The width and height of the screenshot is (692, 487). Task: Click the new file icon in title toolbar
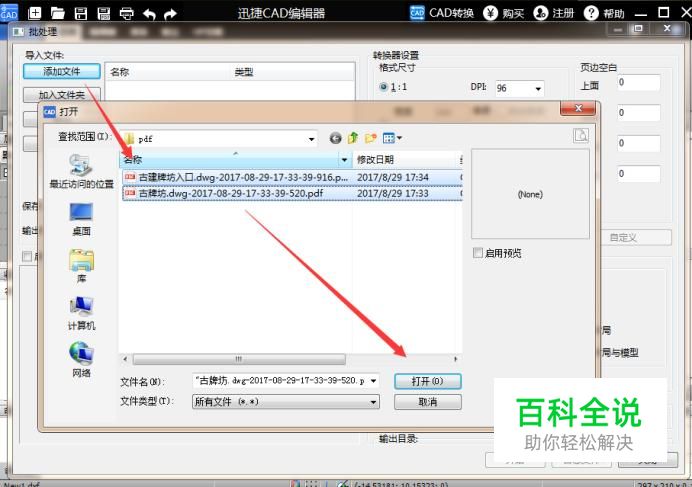[35, 13]
